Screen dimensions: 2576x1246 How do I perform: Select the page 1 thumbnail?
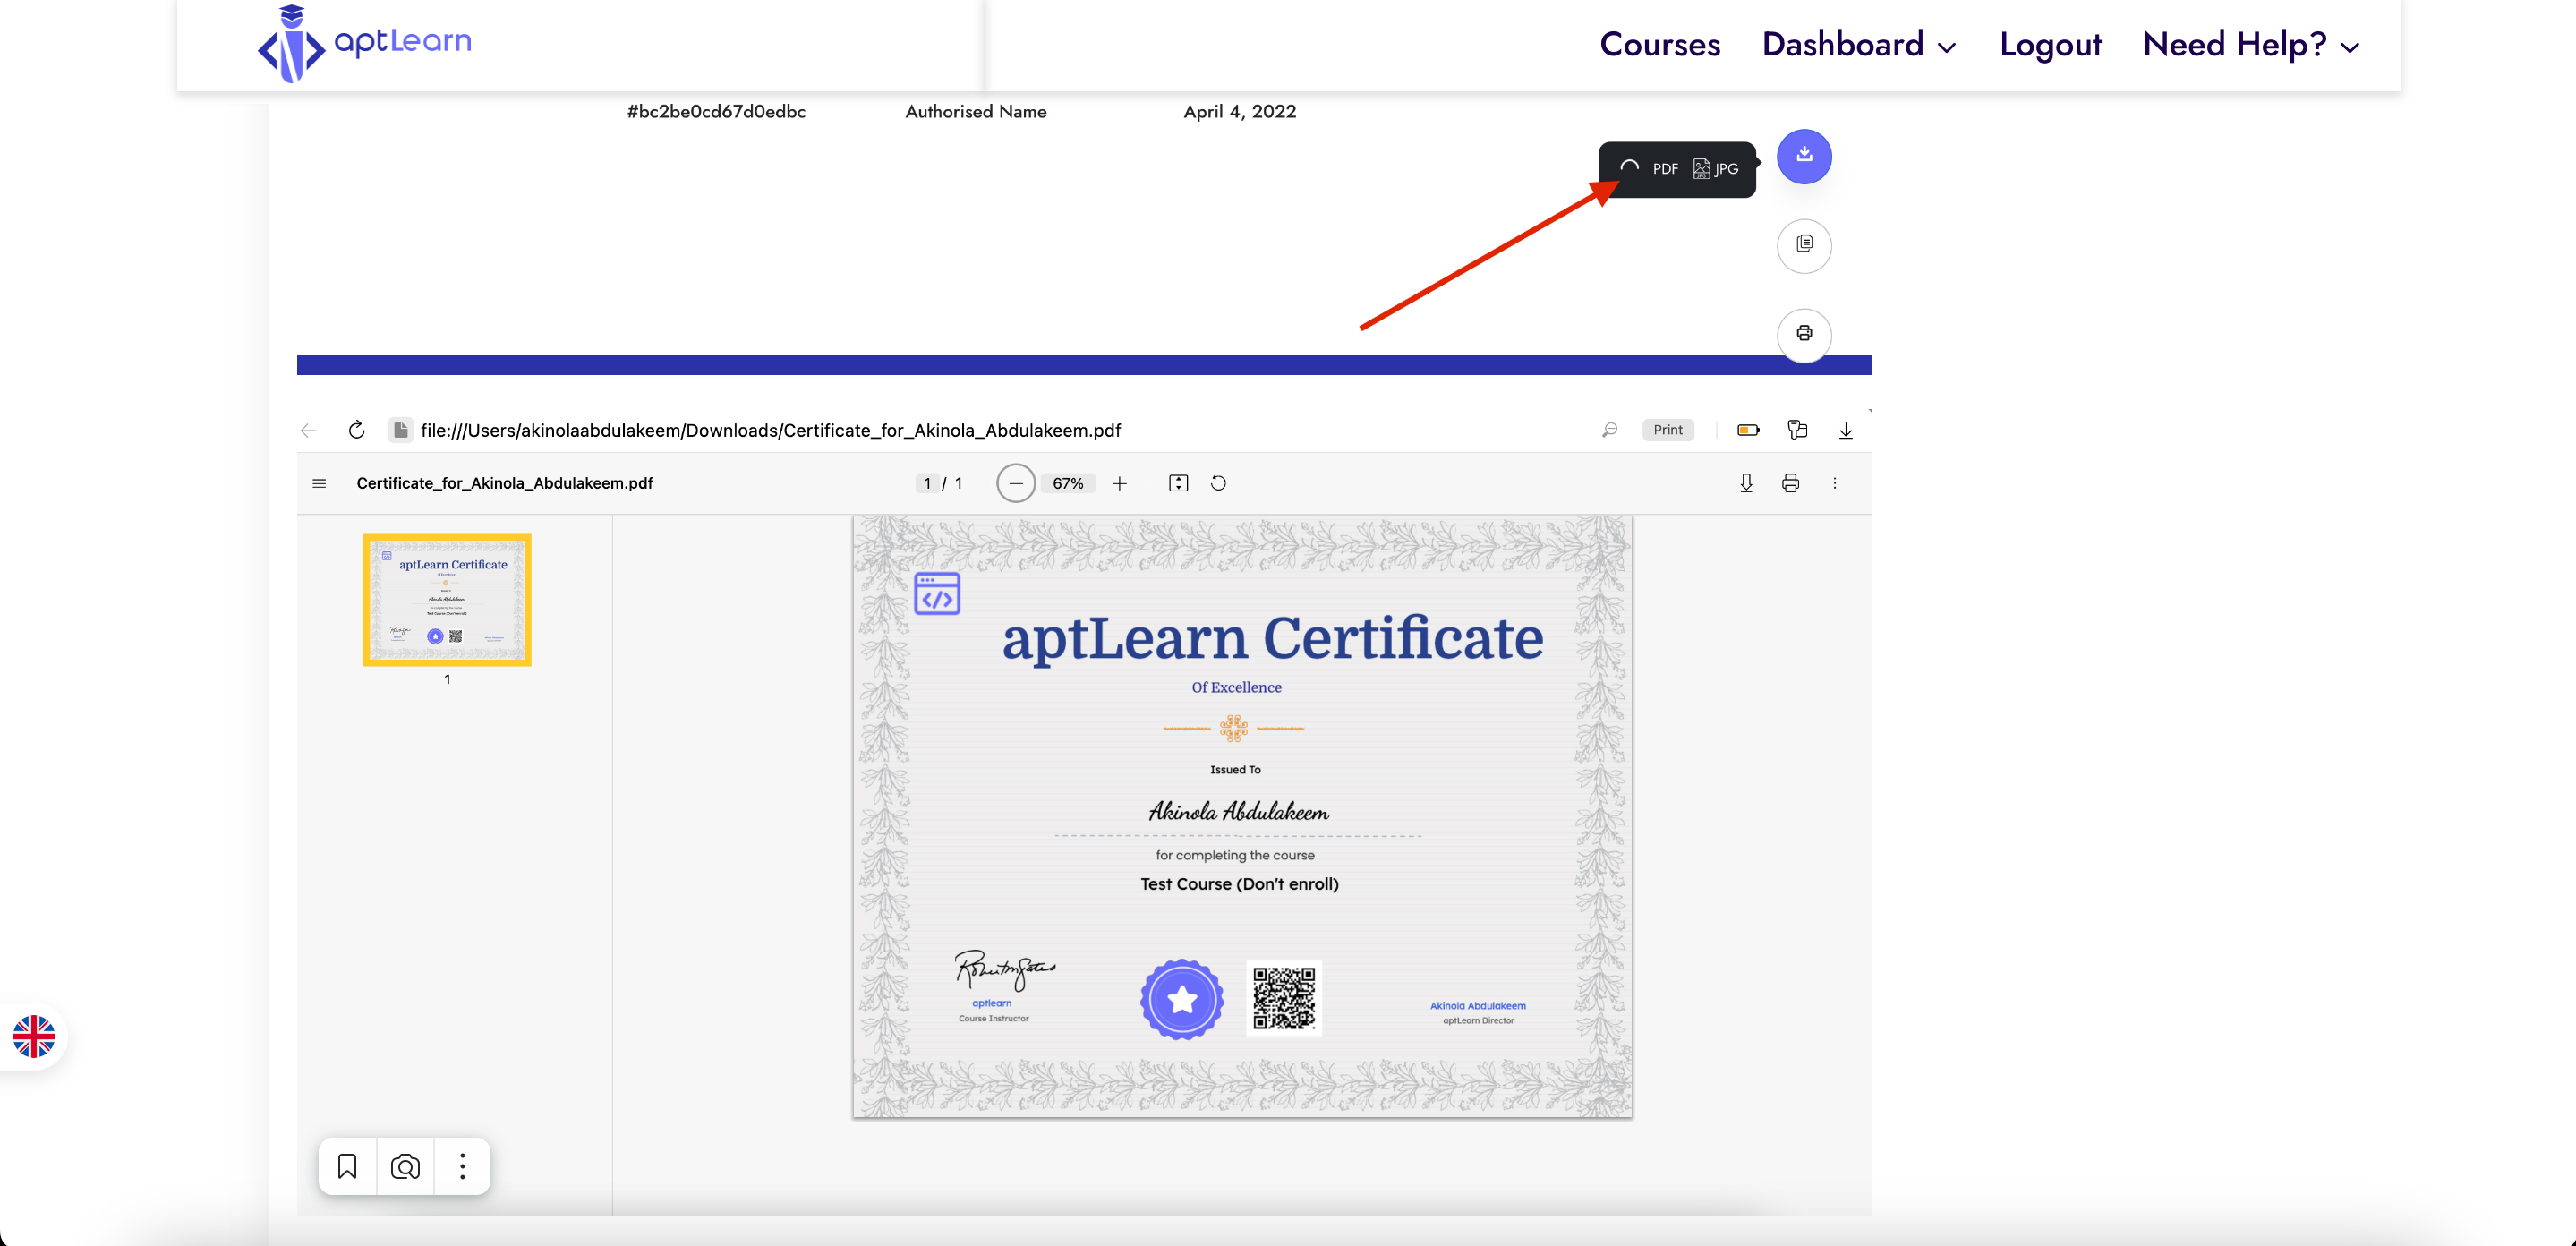(x=447, y=600)
